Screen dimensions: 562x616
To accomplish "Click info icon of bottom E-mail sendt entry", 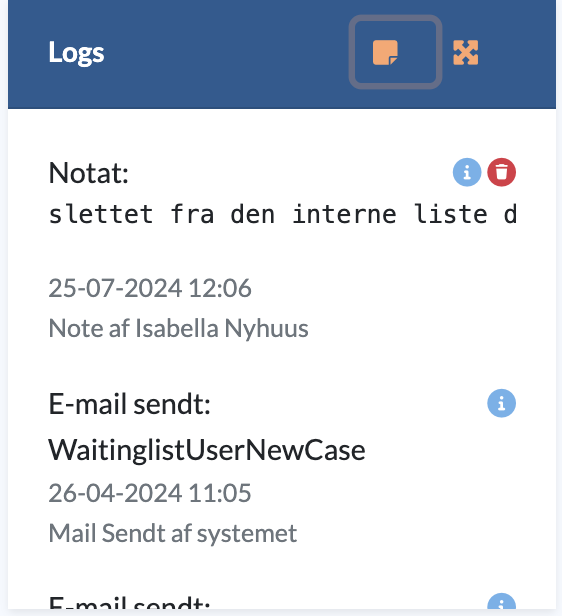I will click(x=502, y=604).
